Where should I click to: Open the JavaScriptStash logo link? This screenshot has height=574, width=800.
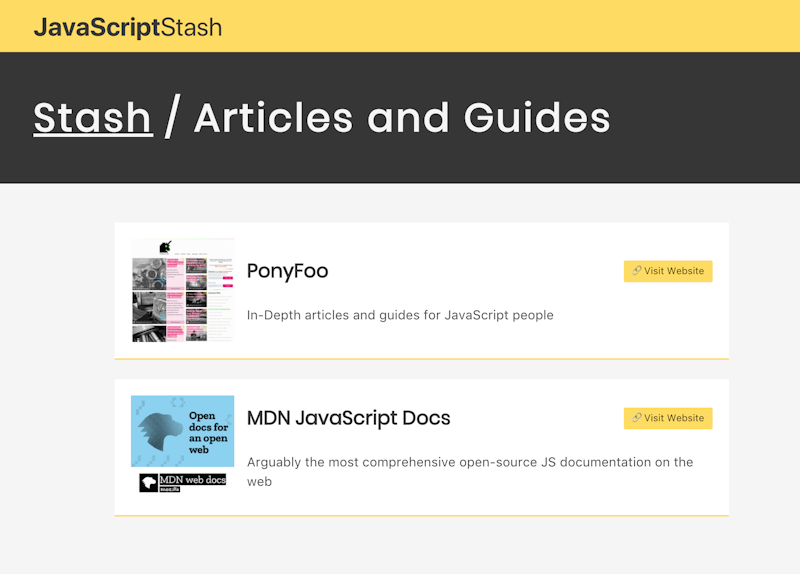(128, 27)
